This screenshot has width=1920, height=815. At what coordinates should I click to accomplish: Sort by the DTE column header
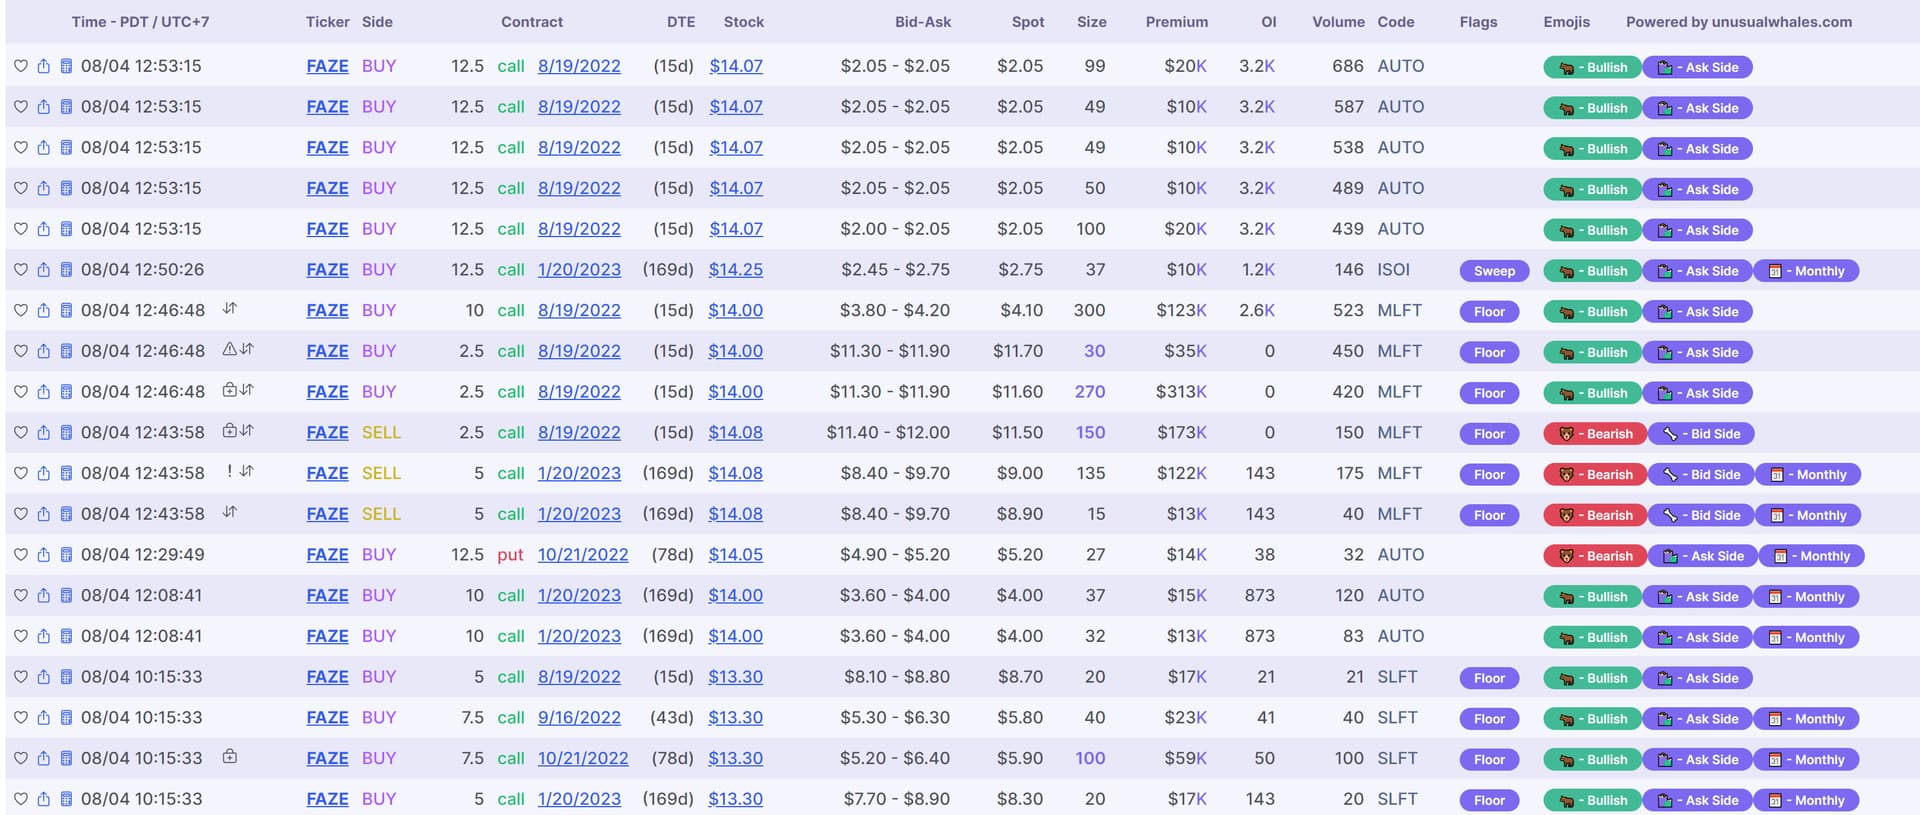[x=681, y=22]
